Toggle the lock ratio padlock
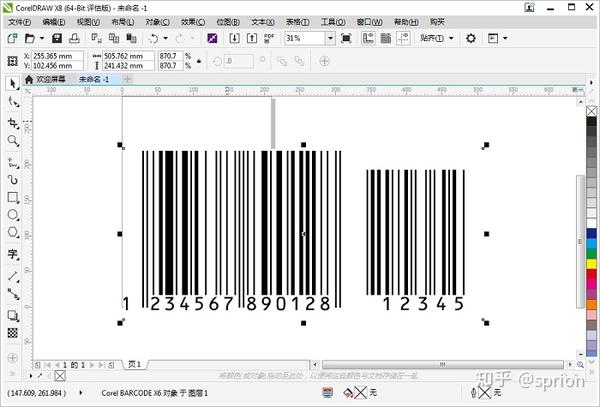The width and height of the screenshot is (600, 407). click(x=199, y=61)
